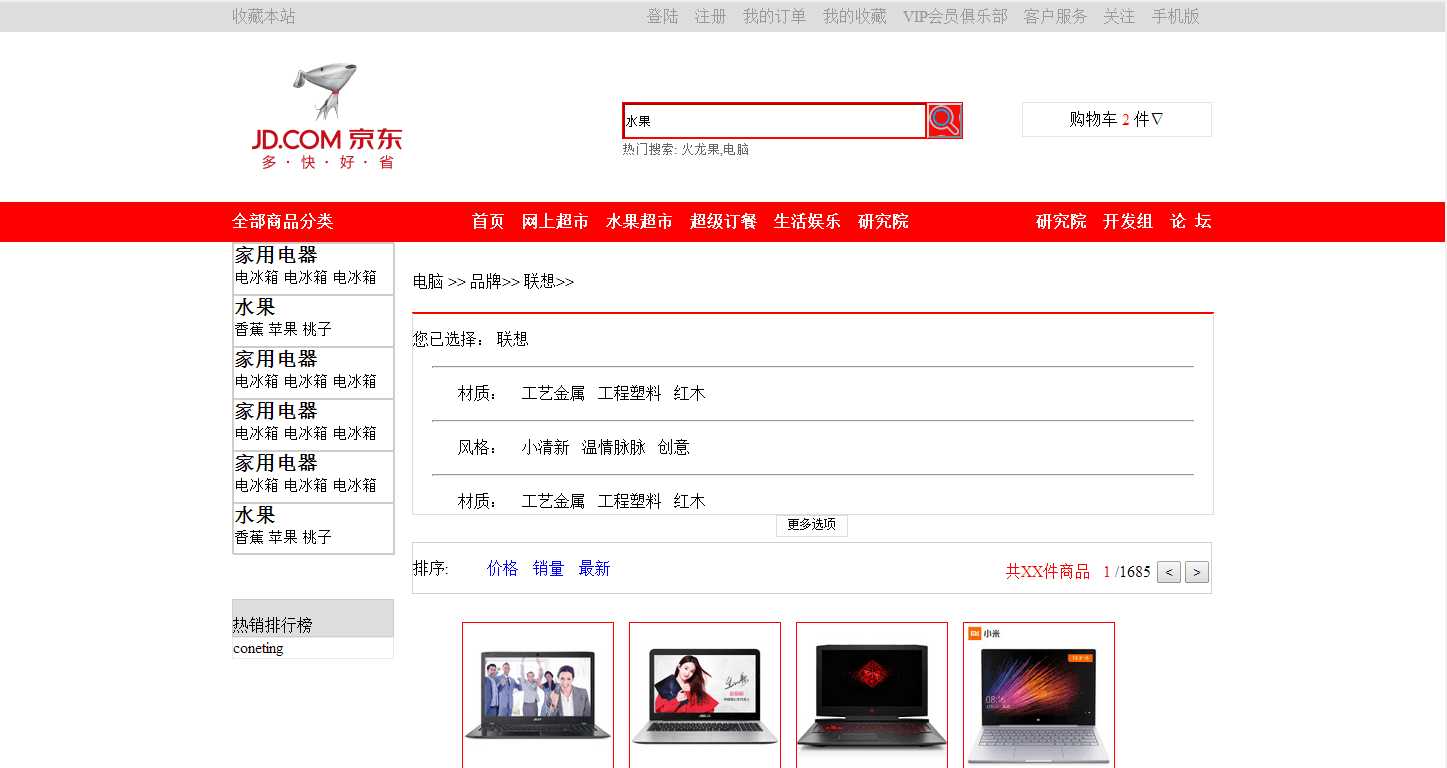
Task: Click 收藏本站 in the top bar
Action: pos(264,16)
